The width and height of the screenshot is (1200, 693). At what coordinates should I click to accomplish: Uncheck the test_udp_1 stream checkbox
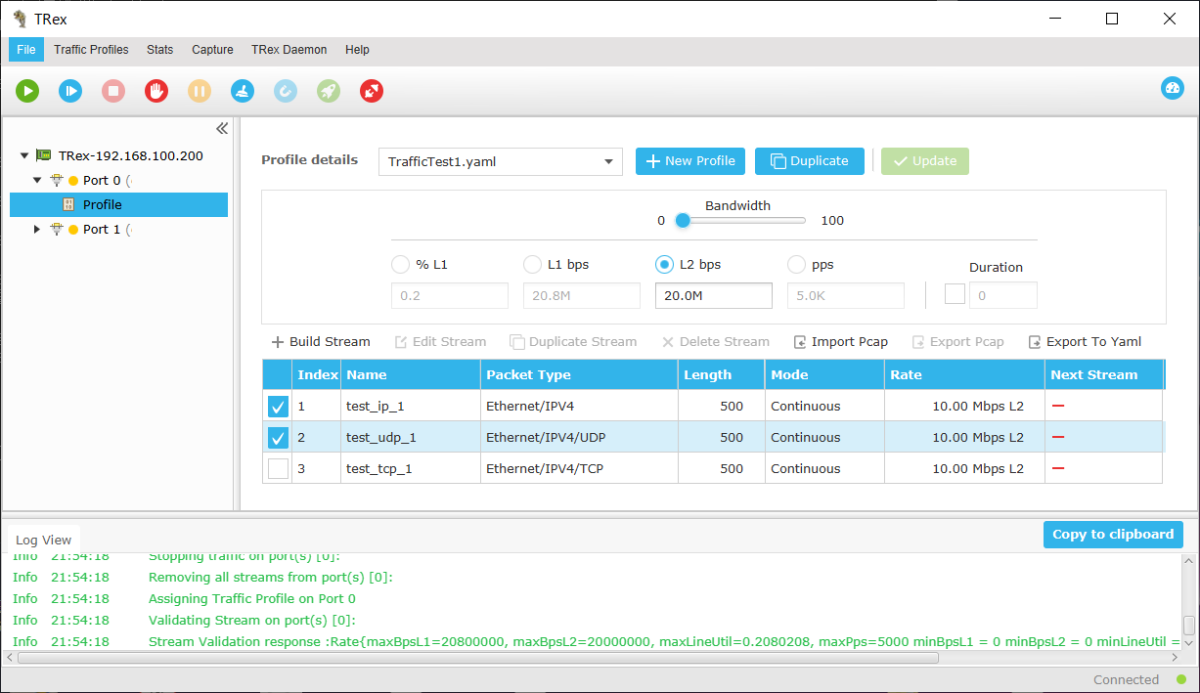coord(278,437)
